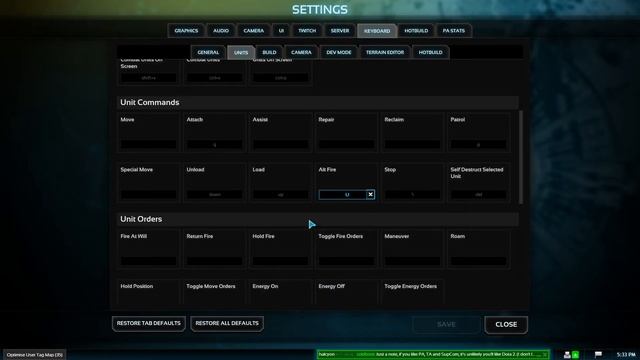
Task: Click the Optimise User Tag Map button
Action: click(x=35, y=355)
